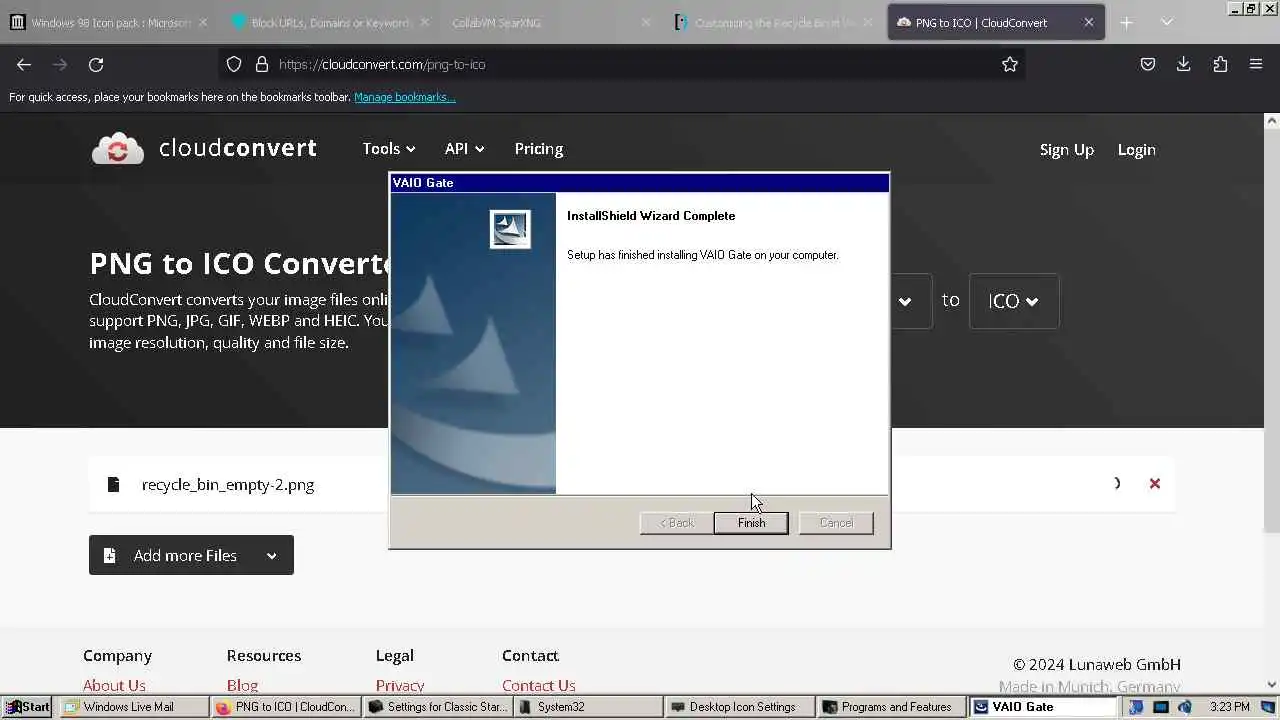Click the volume speaker tray icon
Image resolution: width=1280 pixels, height=720 pixels.
pyautogui.click(x=1185, y=707)
